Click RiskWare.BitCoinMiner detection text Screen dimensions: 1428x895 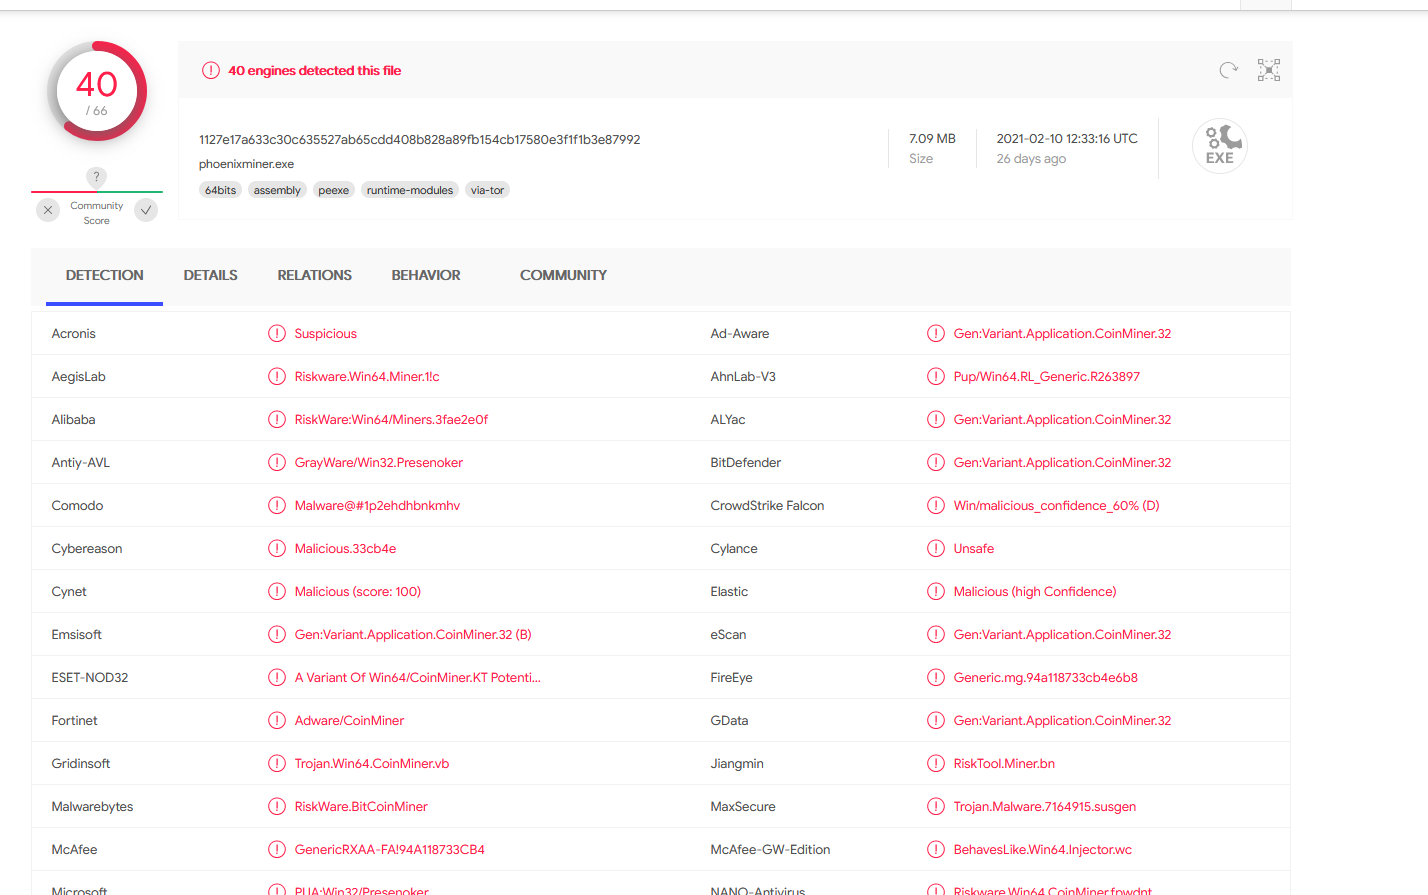[x=361, y=807]
